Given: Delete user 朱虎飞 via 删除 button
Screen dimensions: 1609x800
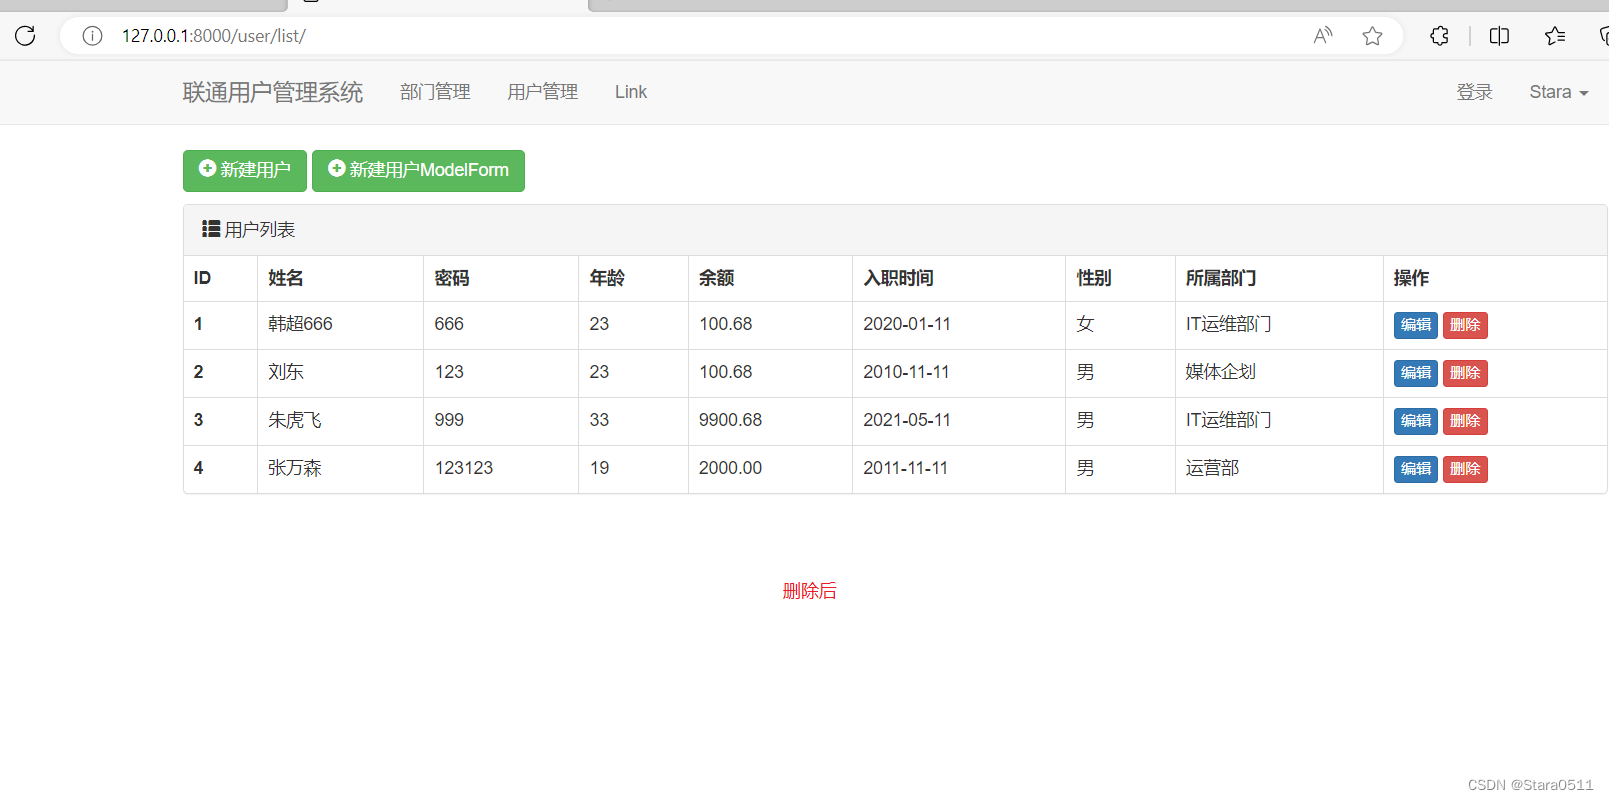Looking at the screenshot, I should tap(1465, 421).
